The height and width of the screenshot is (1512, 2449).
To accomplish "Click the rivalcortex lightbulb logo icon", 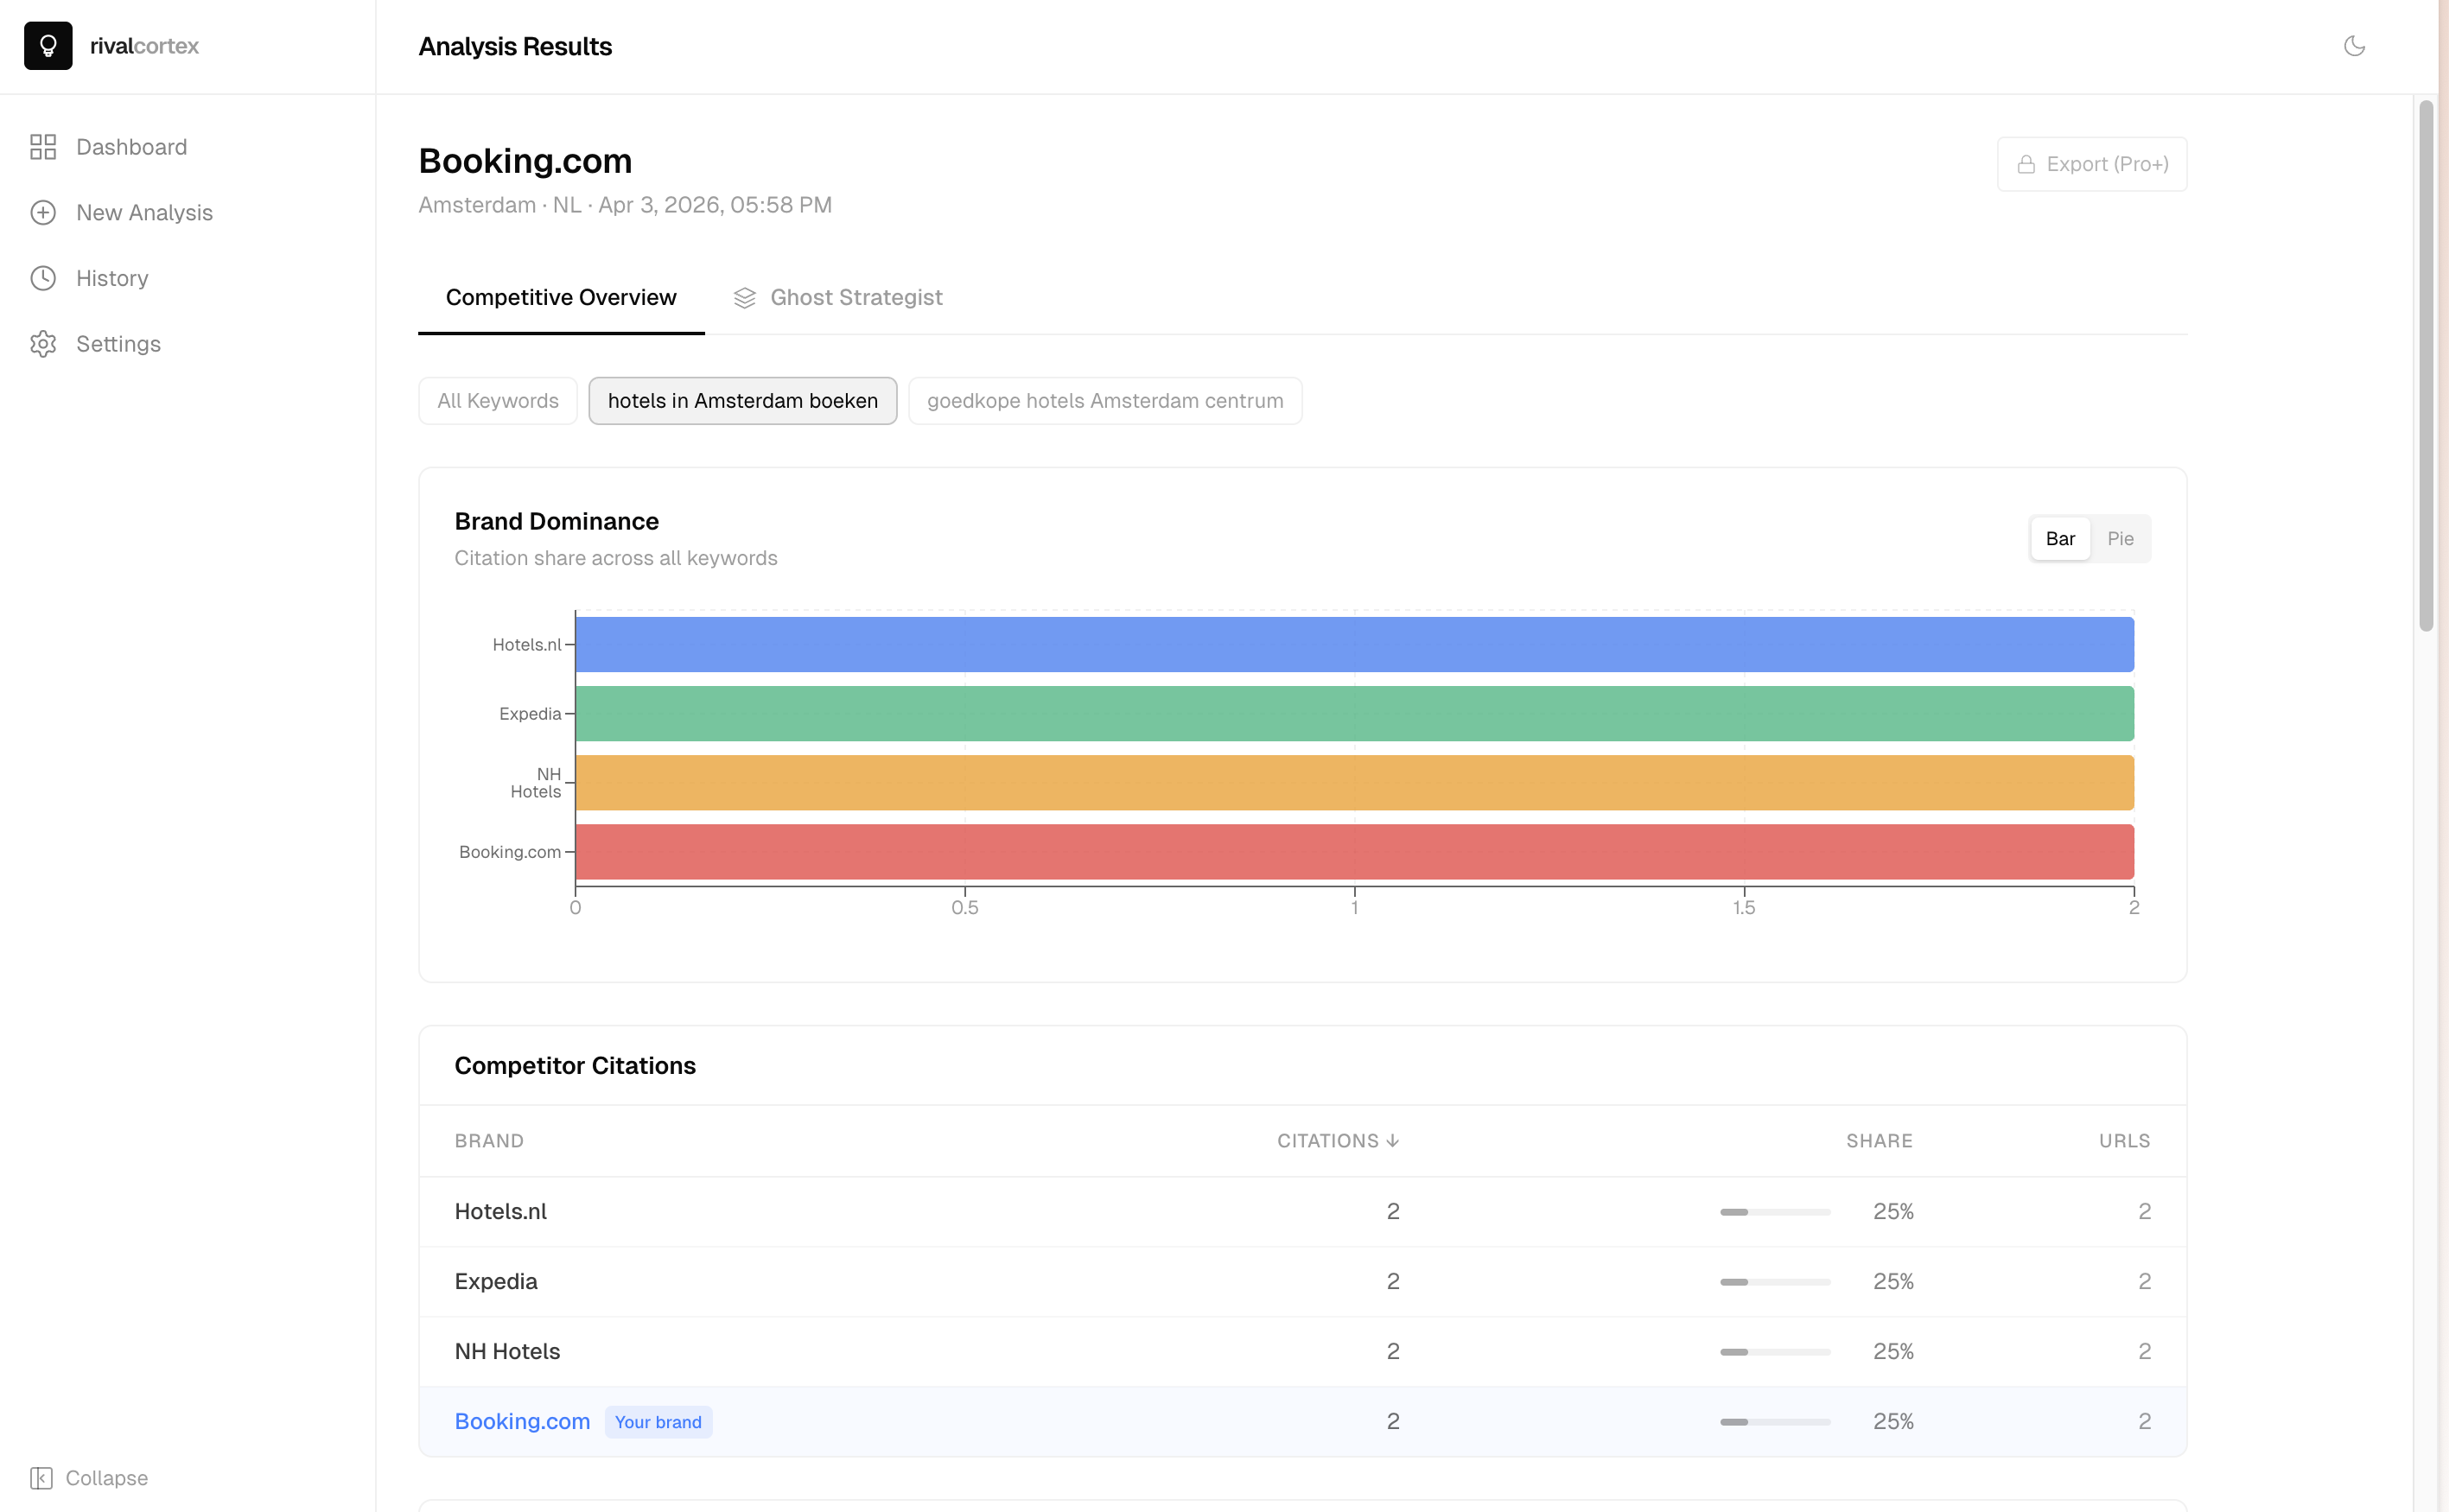I will tap(48, 46).
